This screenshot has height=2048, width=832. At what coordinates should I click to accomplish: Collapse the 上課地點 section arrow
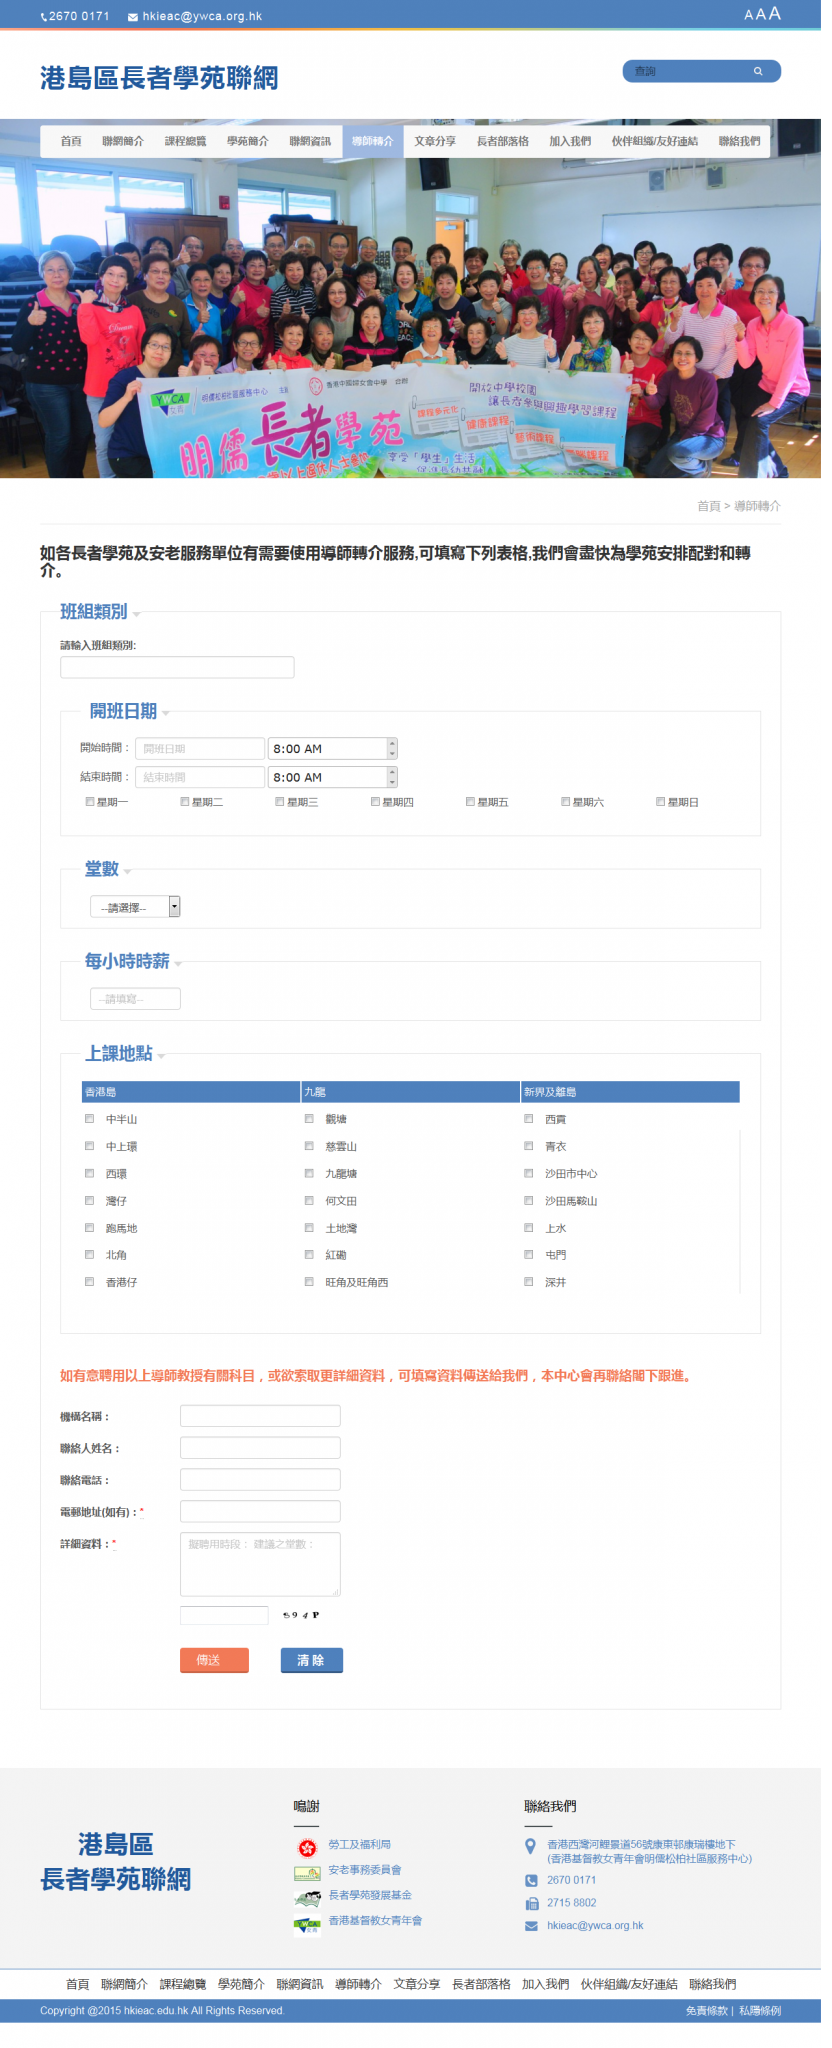(x=161, y=1056)
